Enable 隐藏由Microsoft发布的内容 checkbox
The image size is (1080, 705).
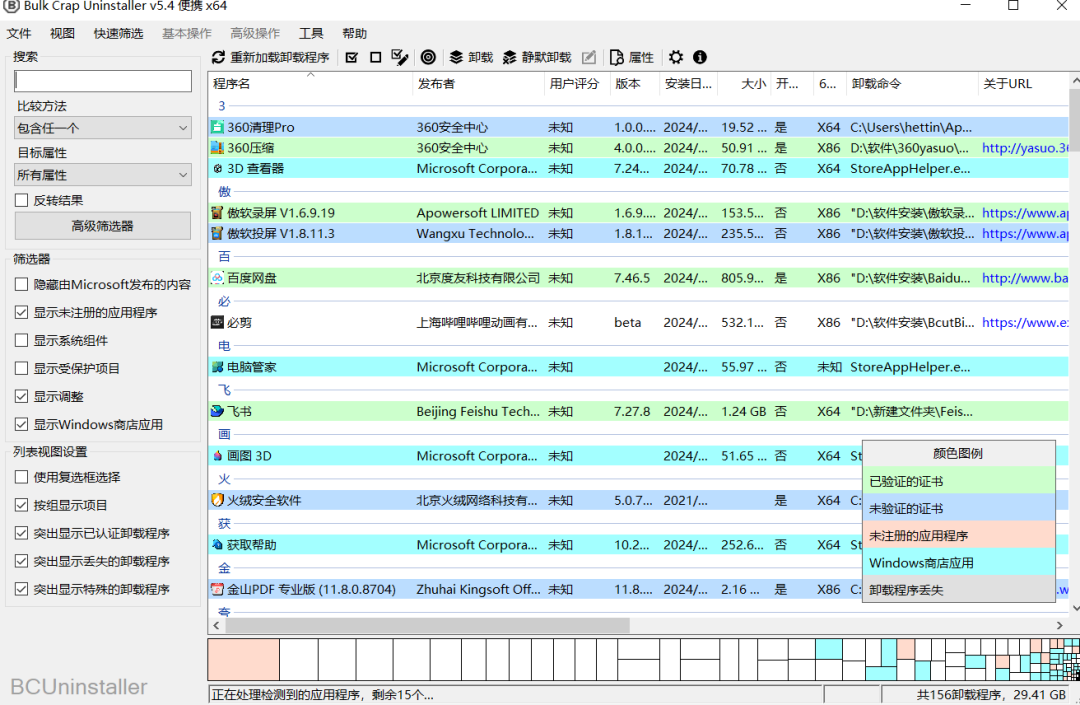point(21,284)
